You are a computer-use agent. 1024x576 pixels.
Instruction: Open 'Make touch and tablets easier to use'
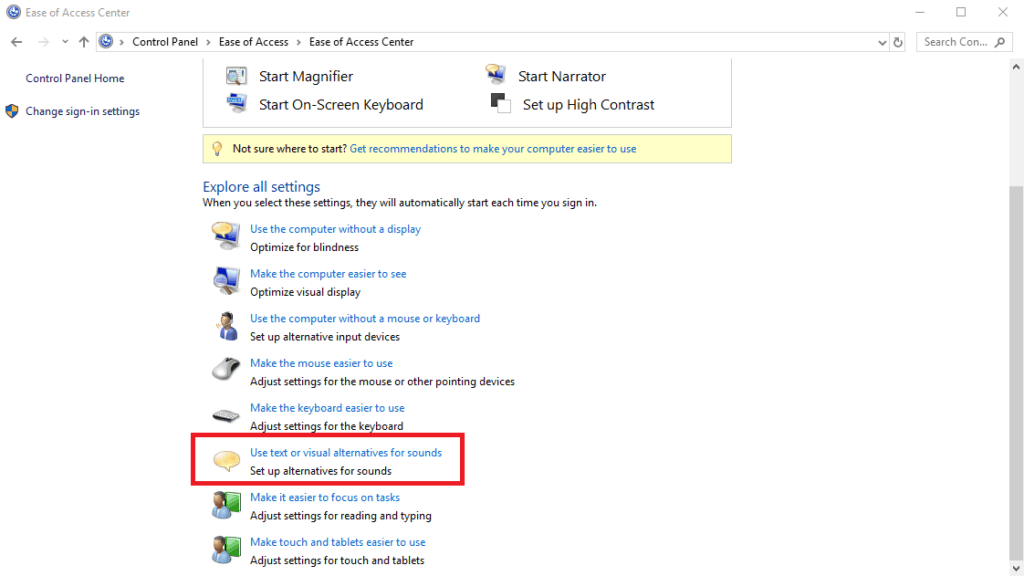338,542
